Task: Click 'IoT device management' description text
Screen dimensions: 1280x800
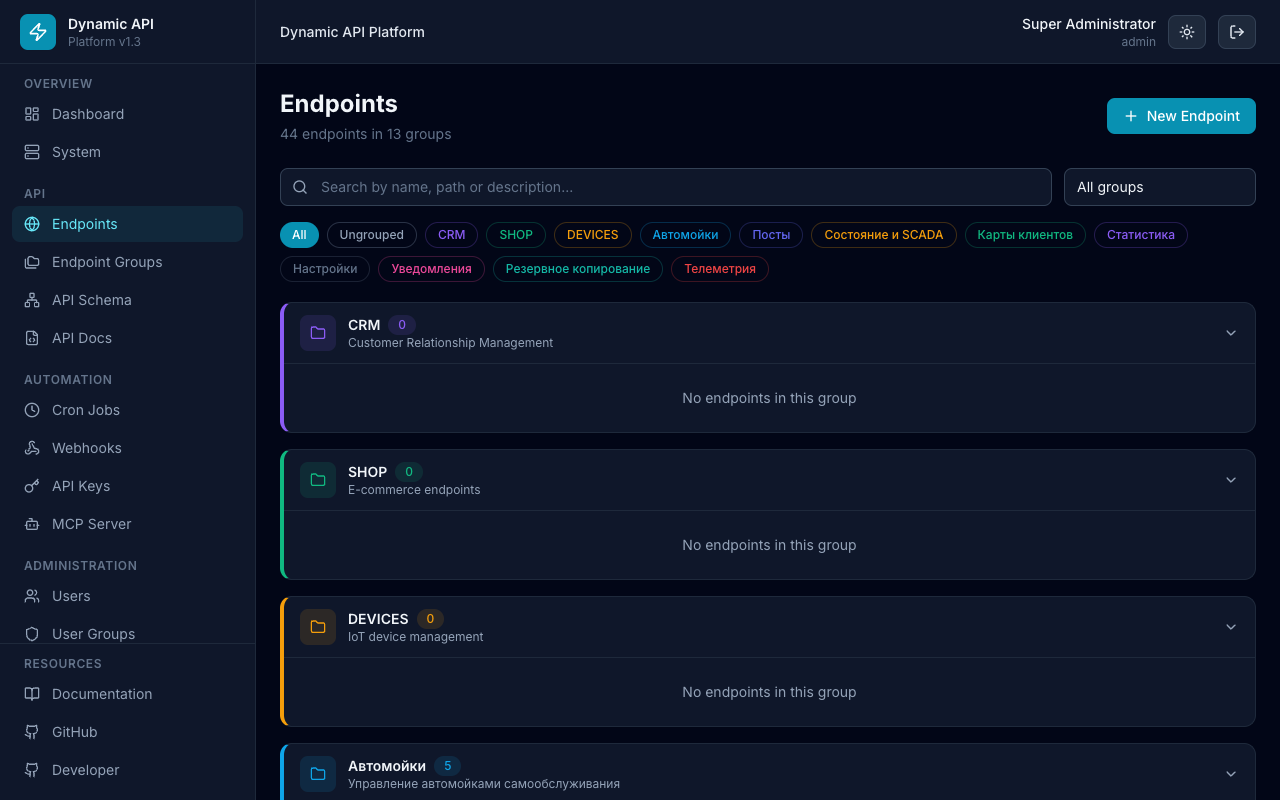Action: 416,637
